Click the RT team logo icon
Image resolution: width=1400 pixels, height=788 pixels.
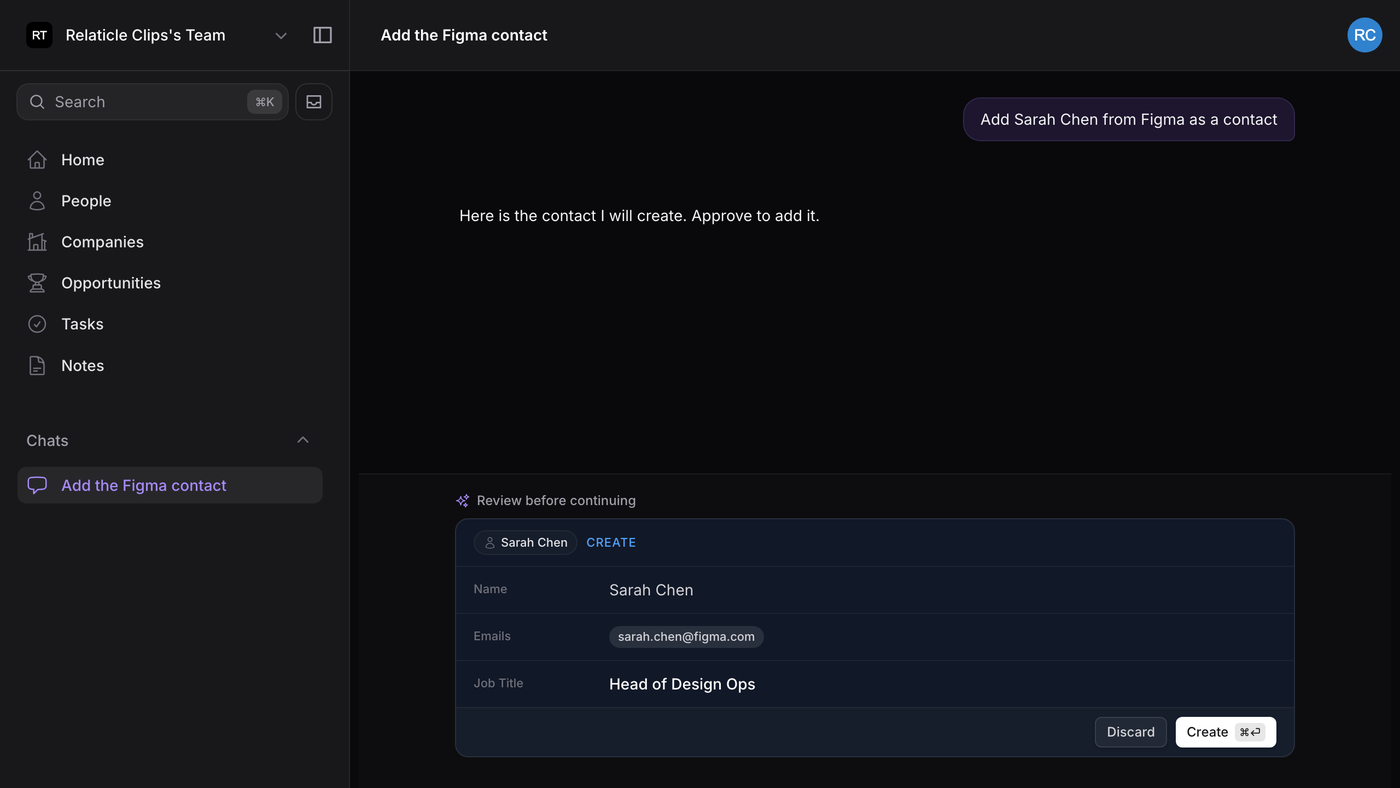point(39,35)
